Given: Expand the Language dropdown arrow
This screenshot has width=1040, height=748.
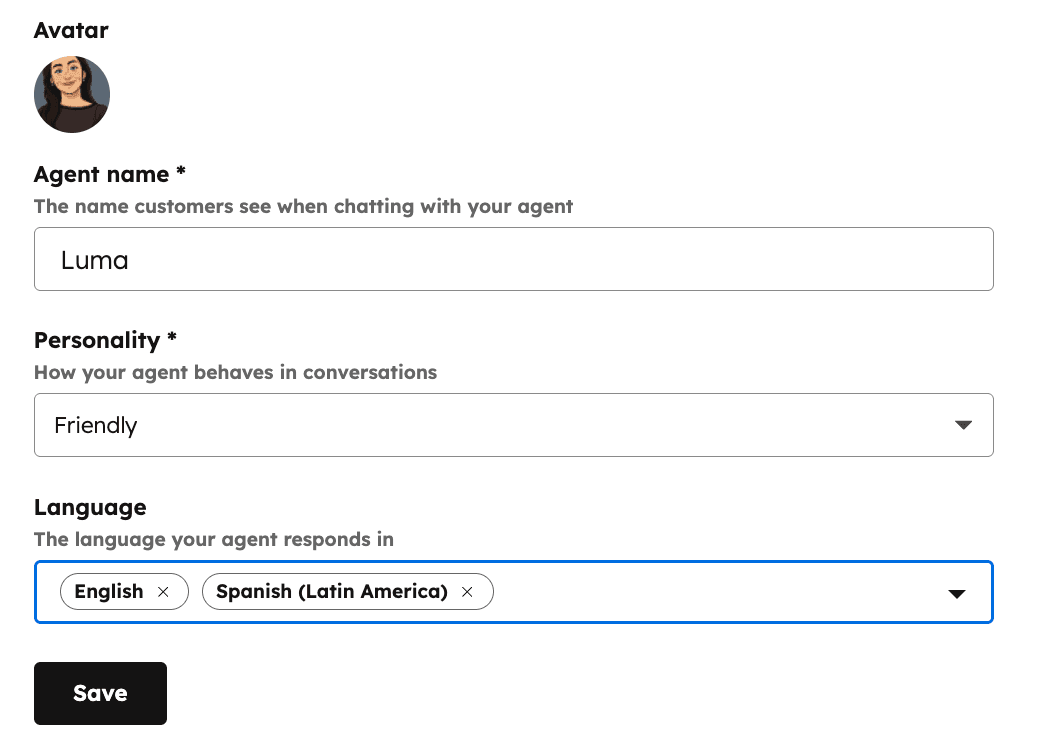Looking at the screenshot, I should [956, 593].
